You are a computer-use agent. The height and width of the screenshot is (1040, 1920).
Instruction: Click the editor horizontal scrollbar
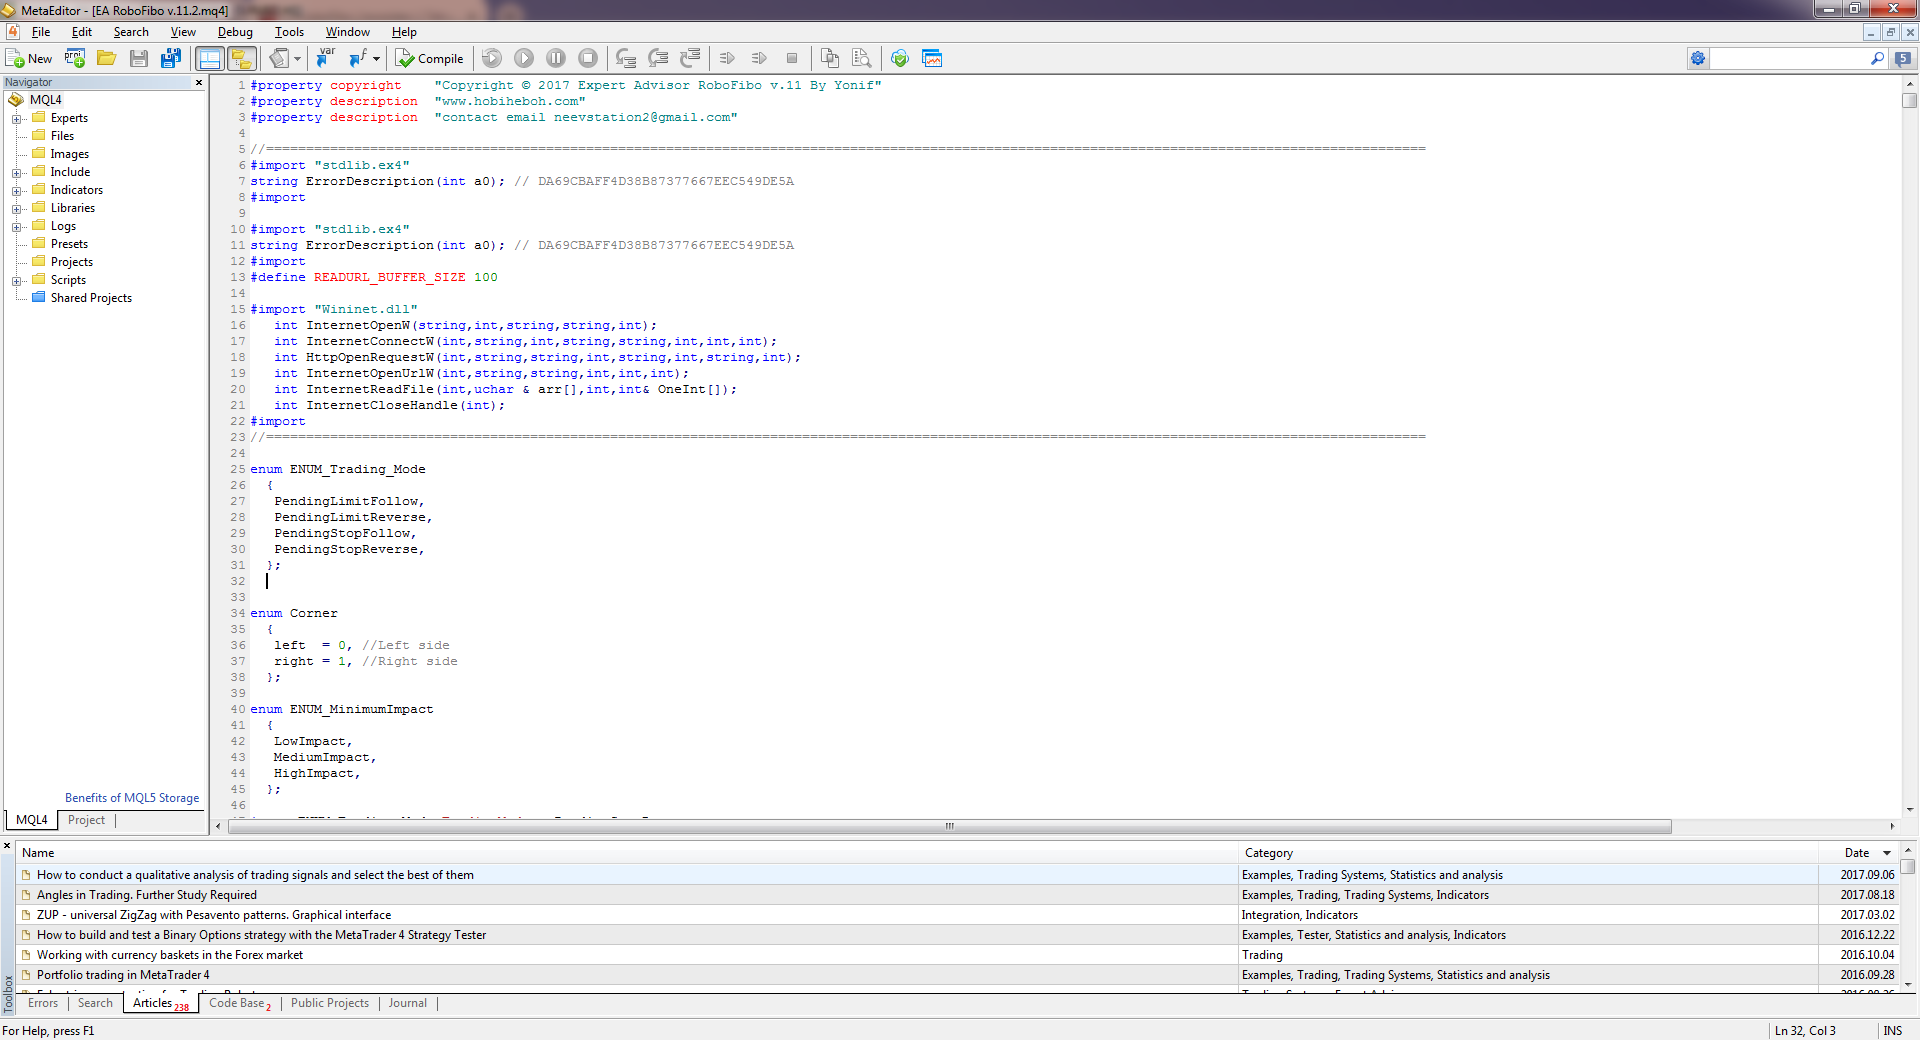tap(950, 826)
